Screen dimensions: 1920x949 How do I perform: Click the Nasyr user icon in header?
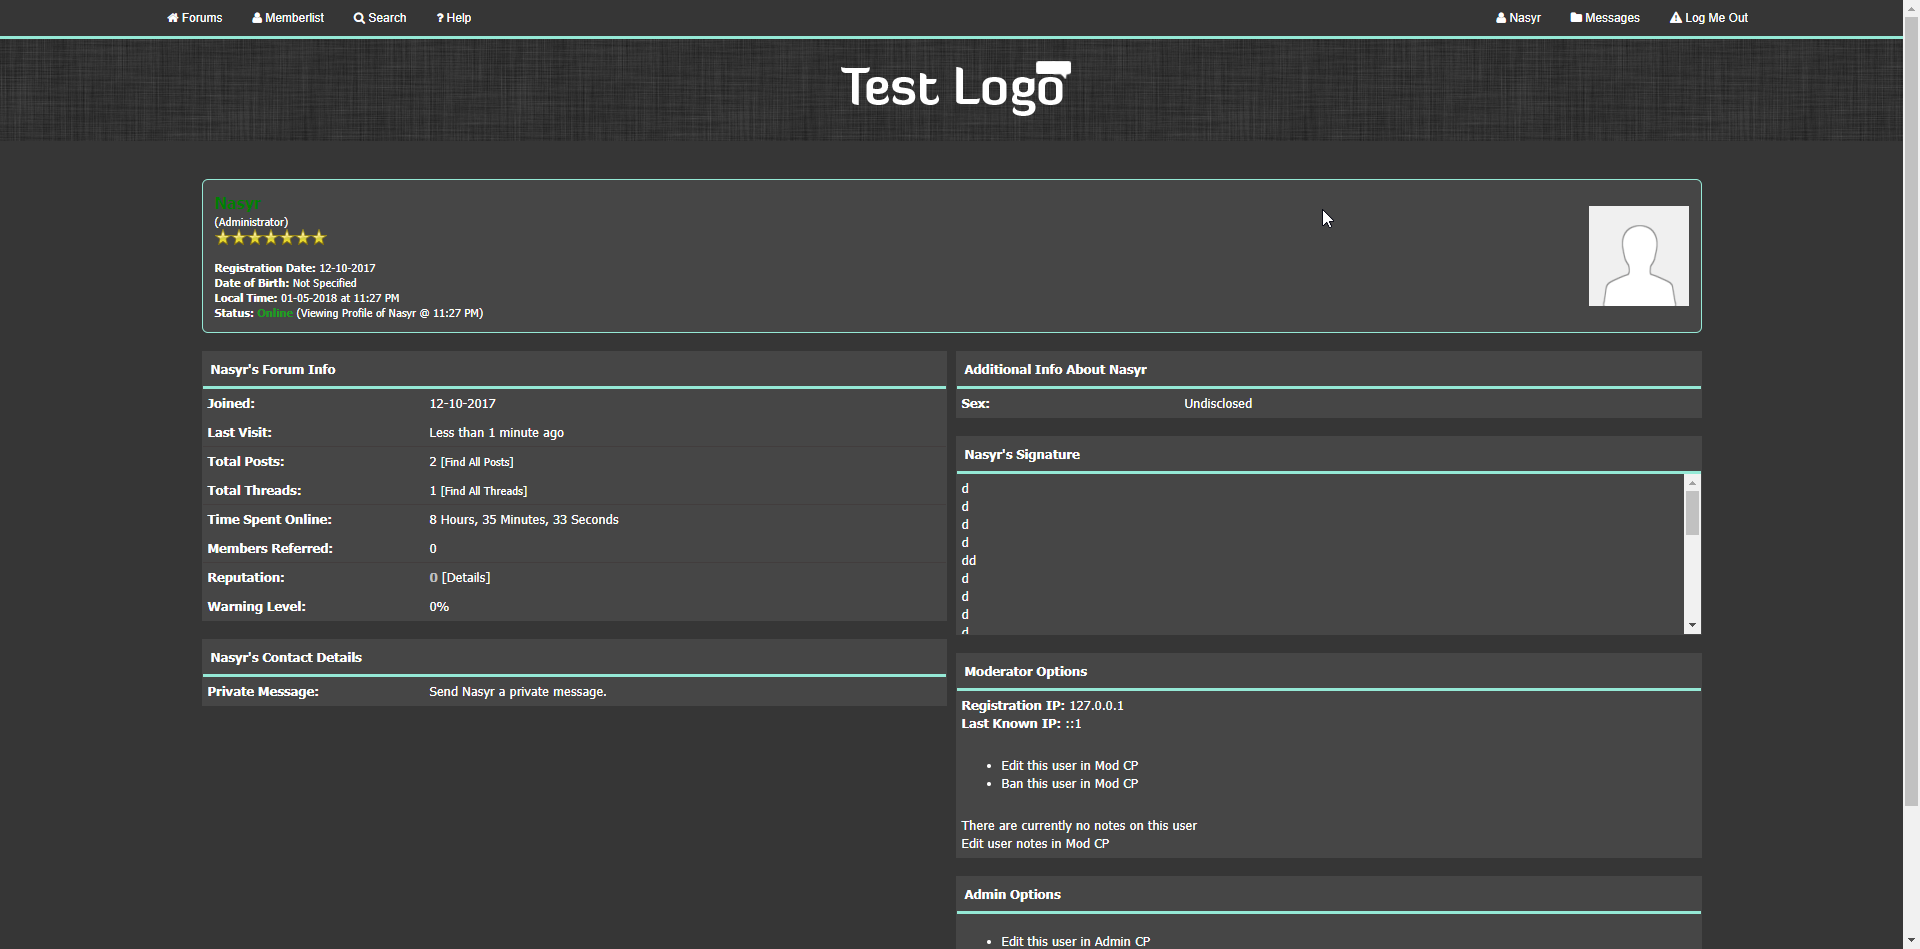(1501, 18)
